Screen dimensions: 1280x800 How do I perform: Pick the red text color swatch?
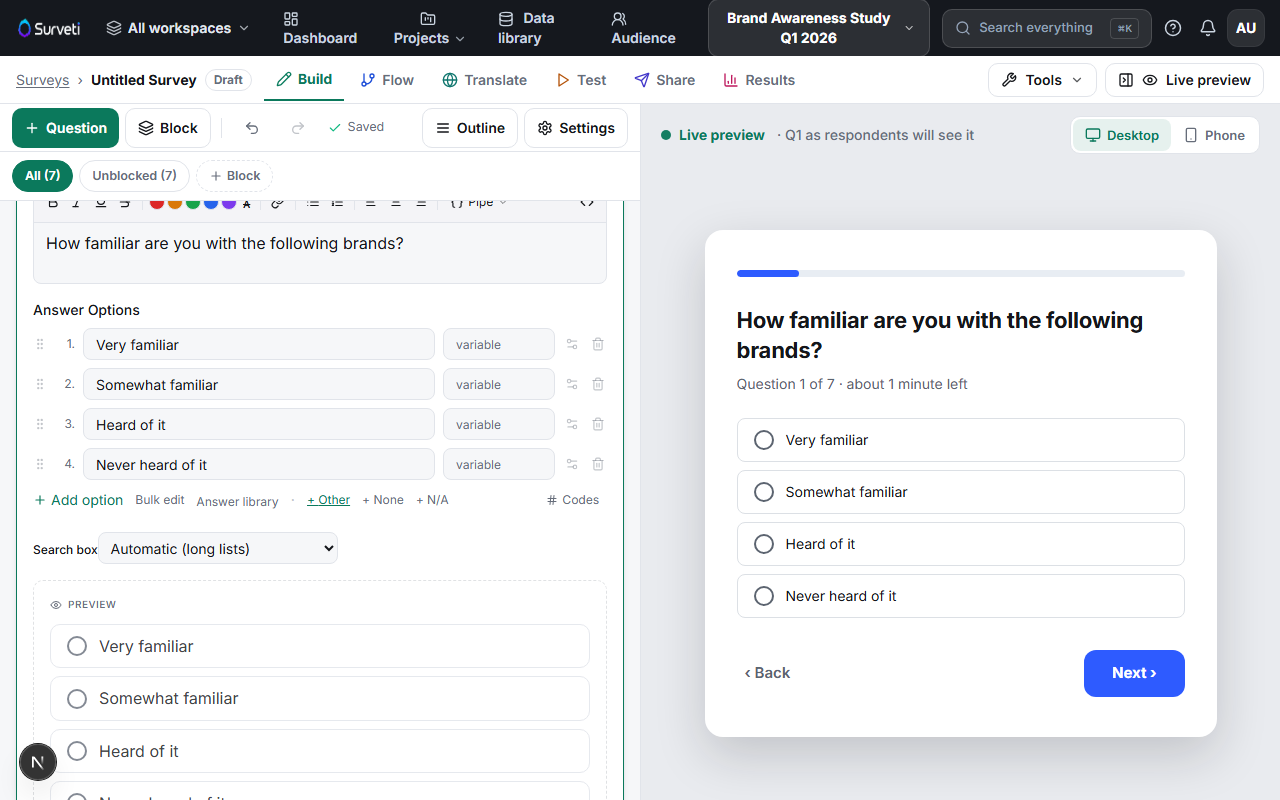click(157, 203)
